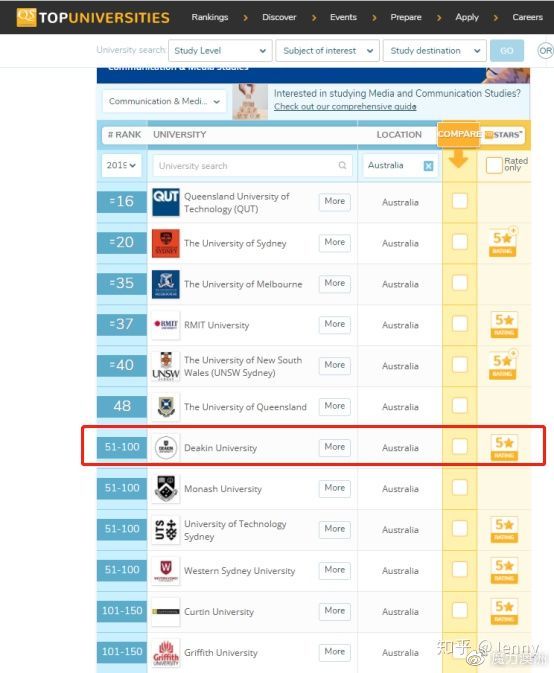Open the Rankings menu

(x=209, y=17)
